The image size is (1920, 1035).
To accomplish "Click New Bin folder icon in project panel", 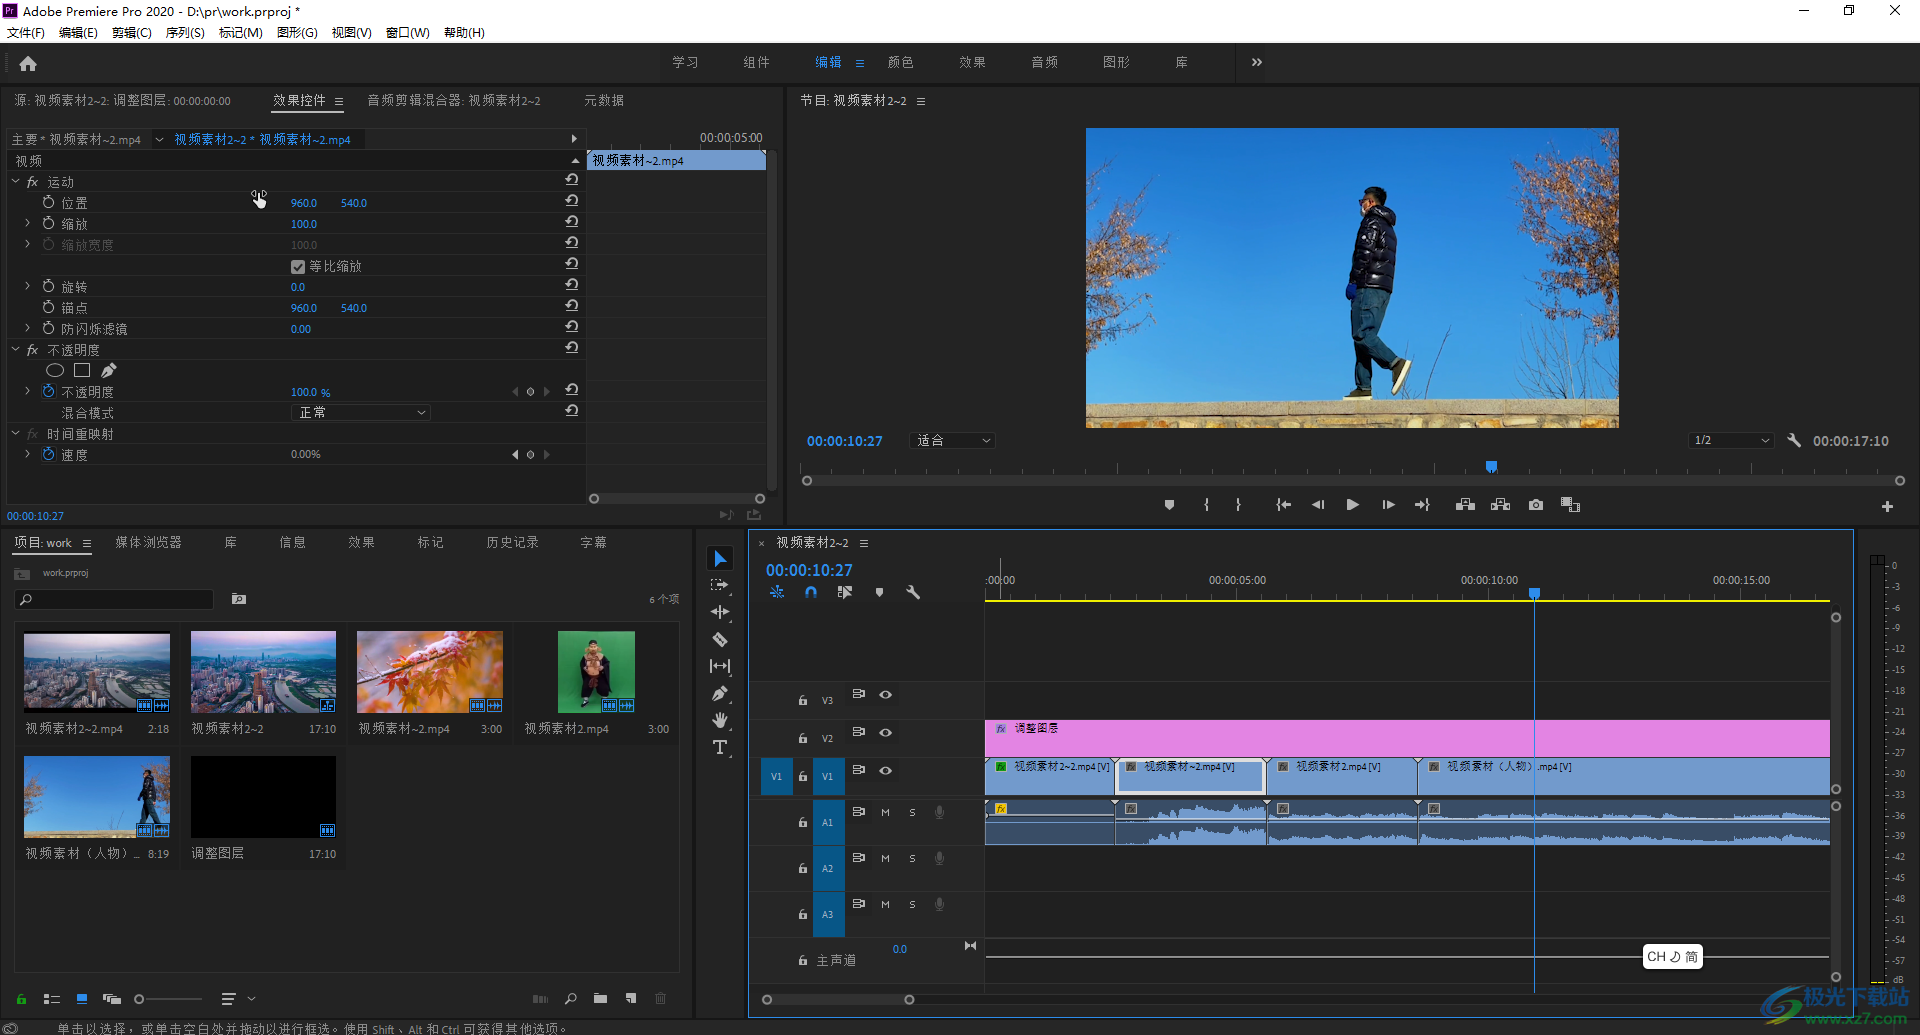I will click(600, 998).
